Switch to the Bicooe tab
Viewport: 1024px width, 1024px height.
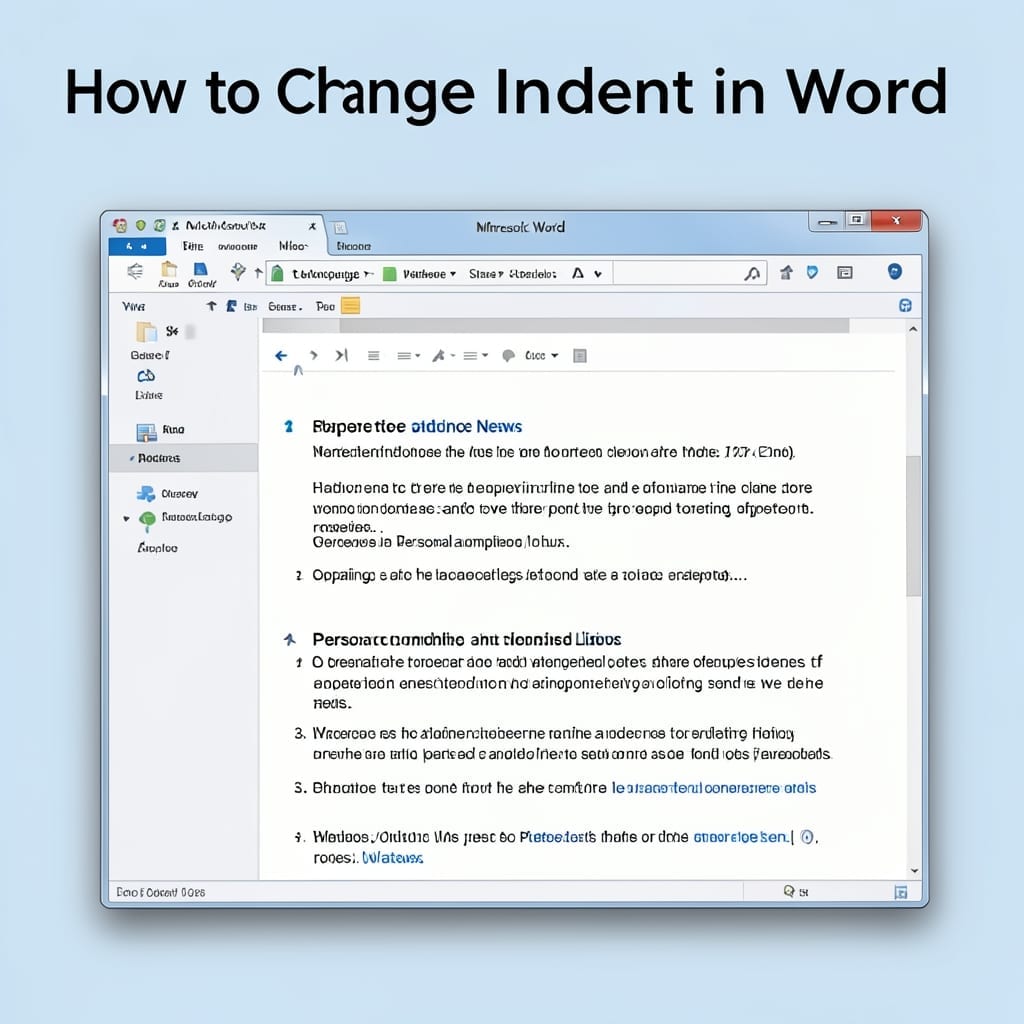pos(353,246)
